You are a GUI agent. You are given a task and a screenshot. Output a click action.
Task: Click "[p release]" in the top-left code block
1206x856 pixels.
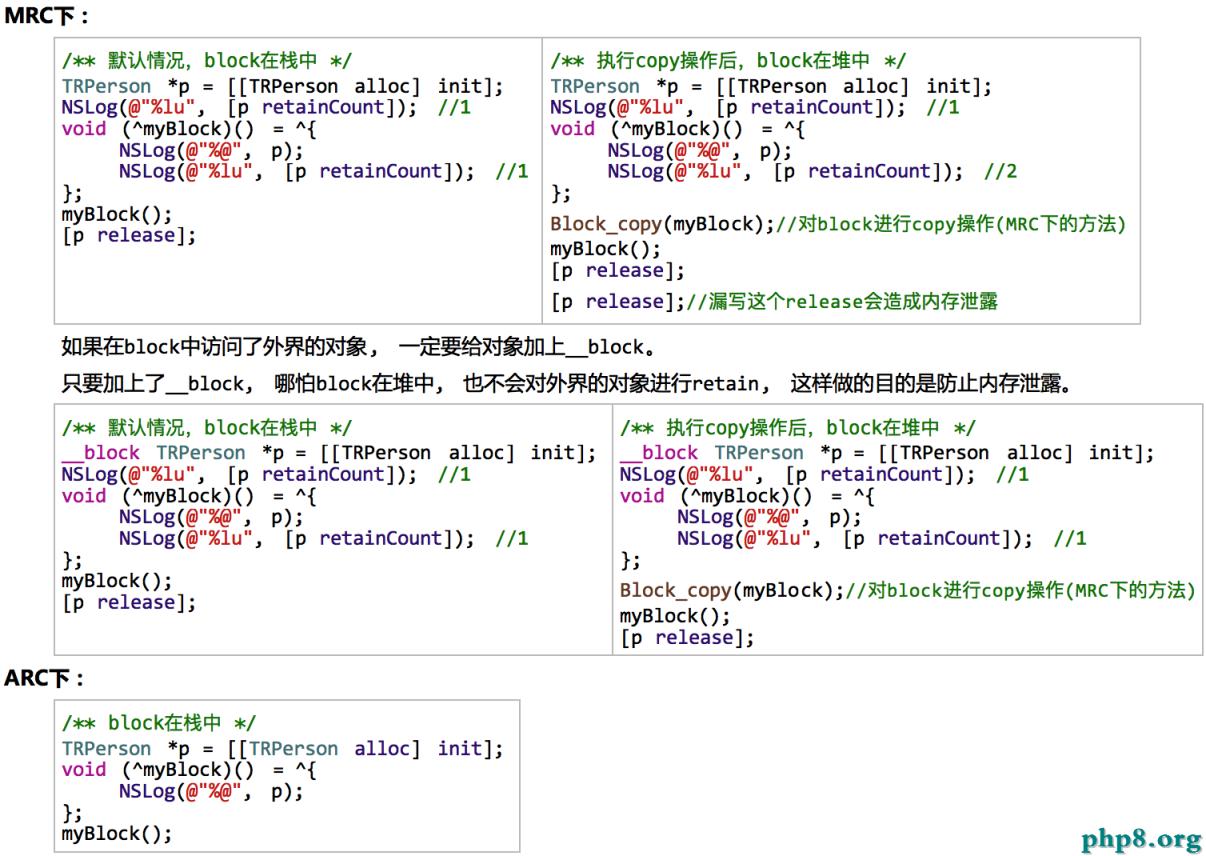pyautogui.click(x=129, y=236)
